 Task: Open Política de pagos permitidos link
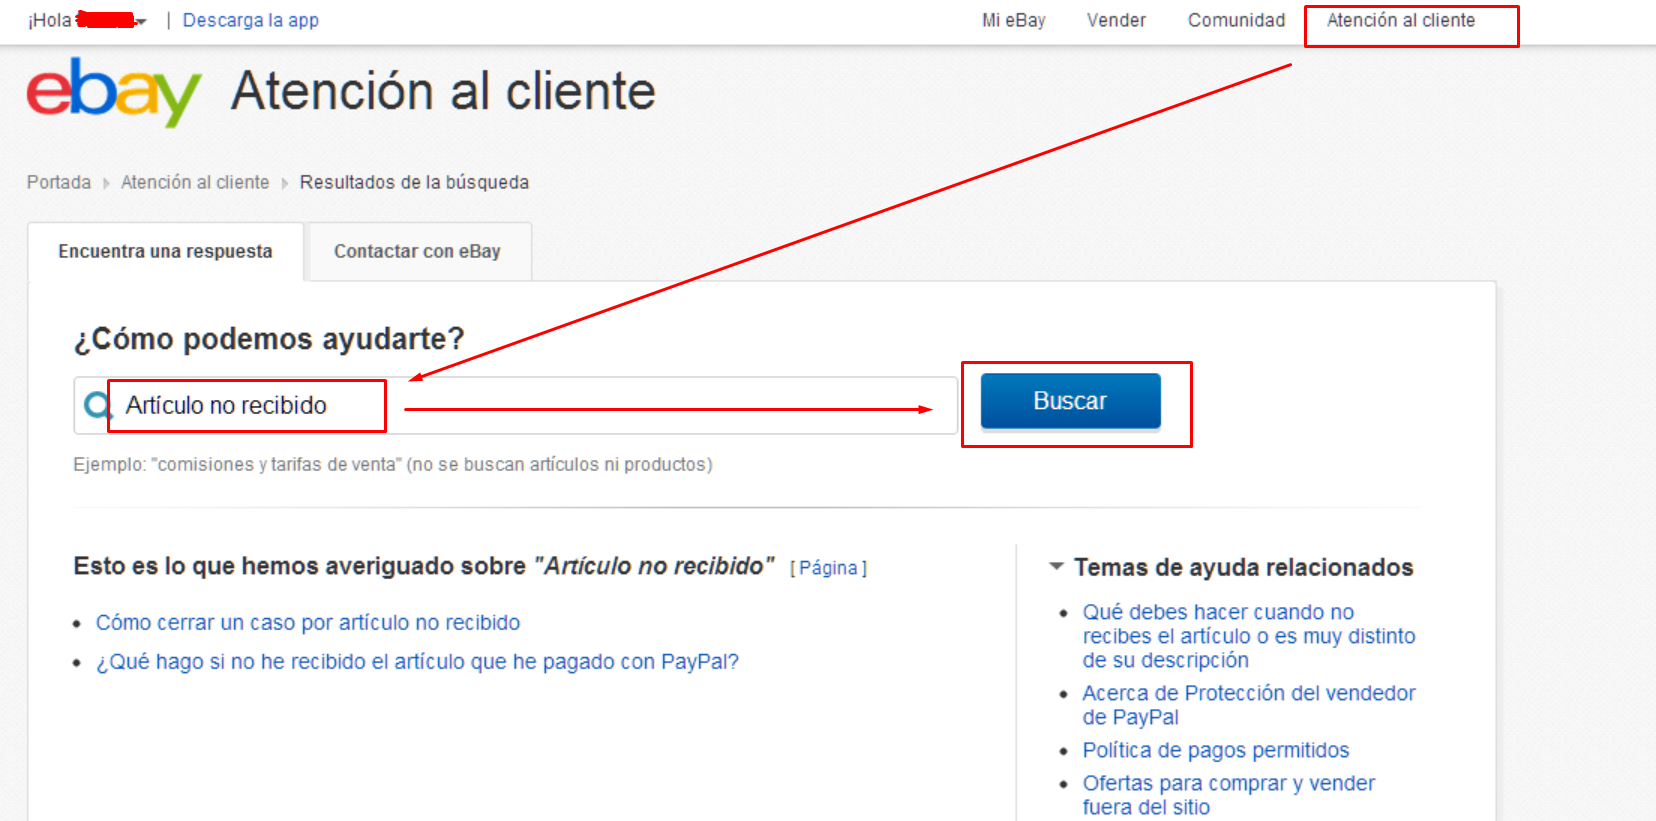coord(1215,750)
